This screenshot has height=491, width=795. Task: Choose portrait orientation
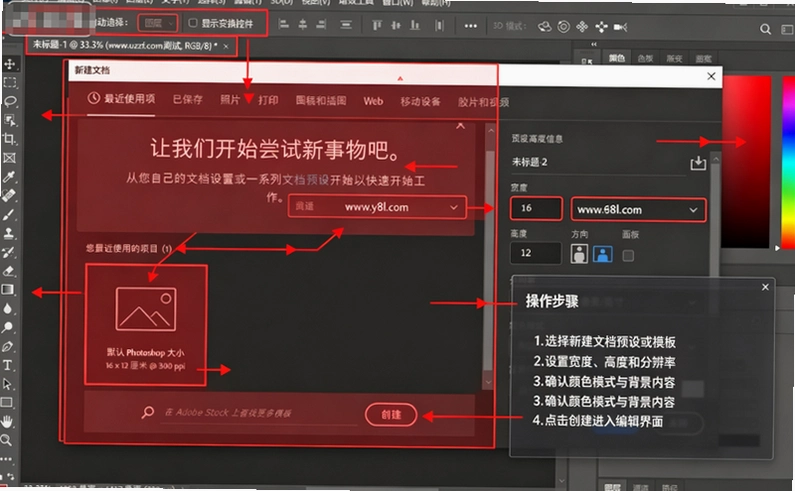(579, 254)
